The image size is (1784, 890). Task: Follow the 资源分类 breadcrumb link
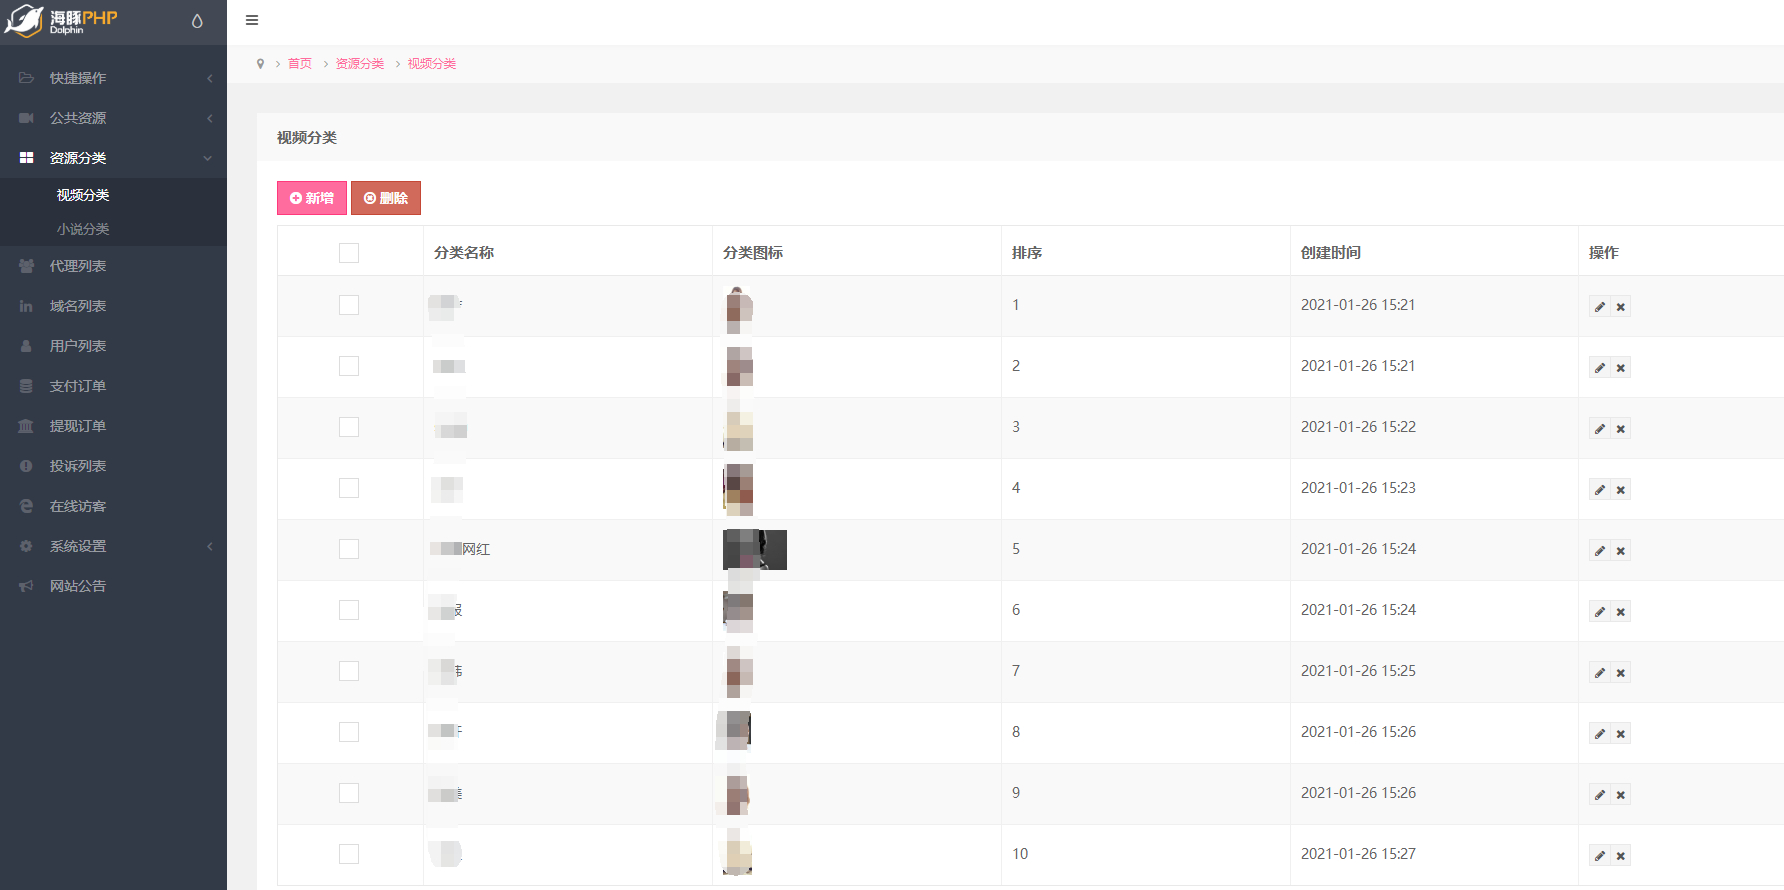(360, 64)
